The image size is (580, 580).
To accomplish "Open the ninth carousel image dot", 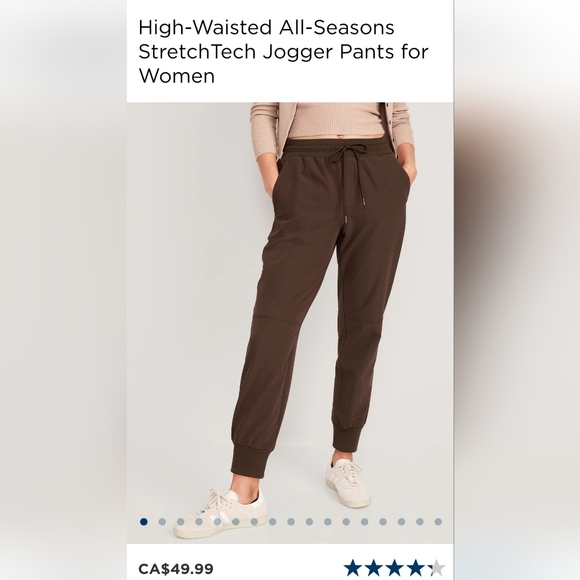I will 291,522.
